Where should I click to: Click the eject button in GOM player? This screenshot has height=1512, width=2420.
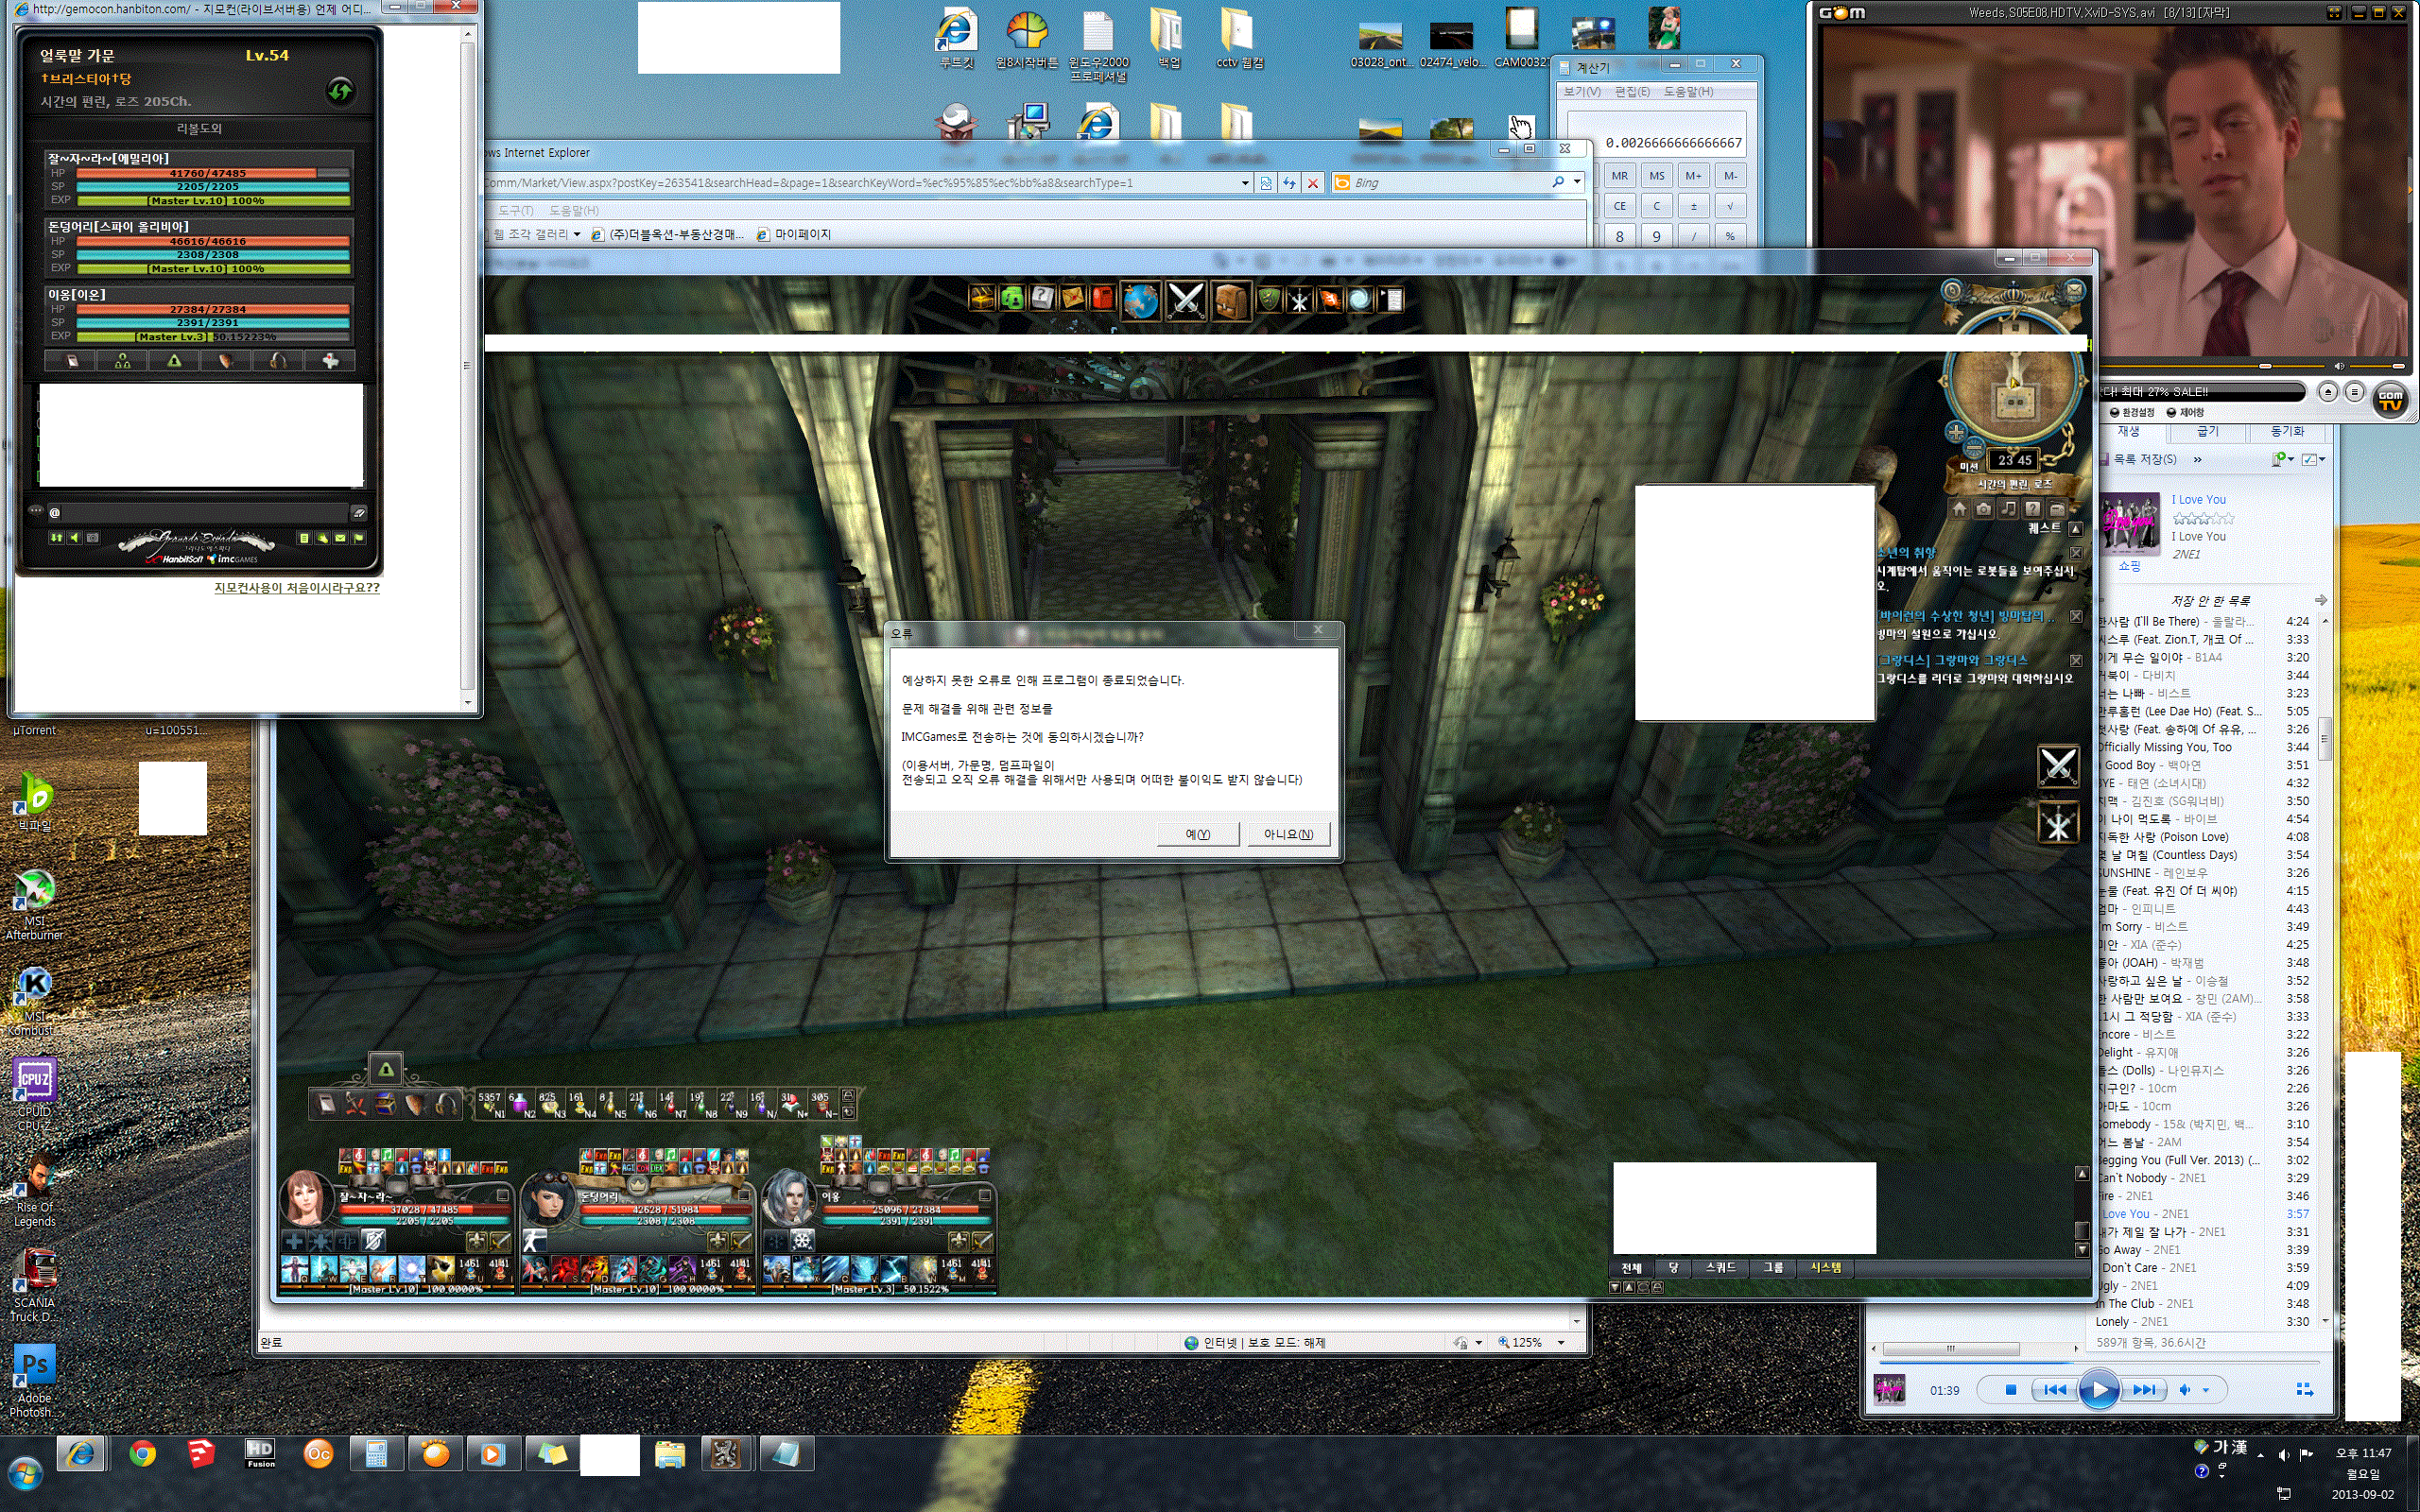2328,392
